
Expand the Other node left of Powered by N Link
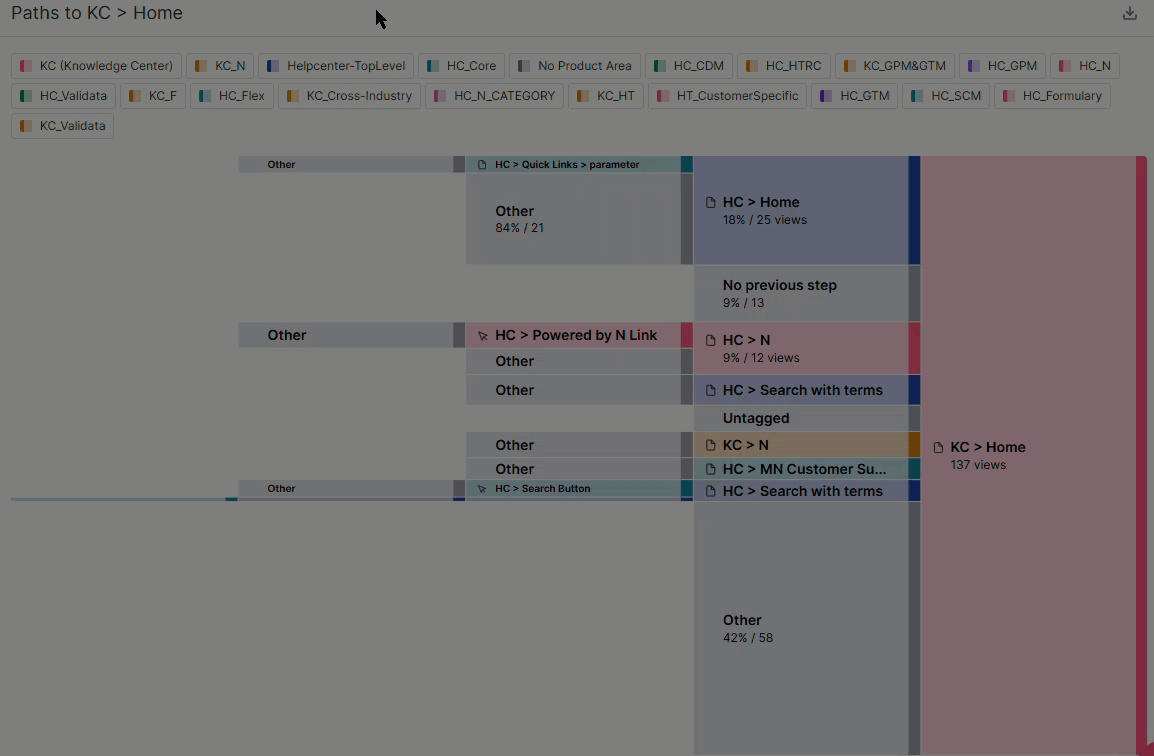coord(345,336)
